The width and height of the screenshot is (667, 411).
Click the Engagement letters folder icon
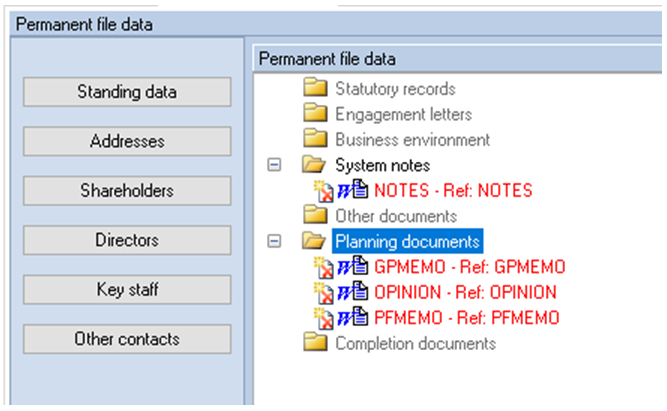click(315, 113)
